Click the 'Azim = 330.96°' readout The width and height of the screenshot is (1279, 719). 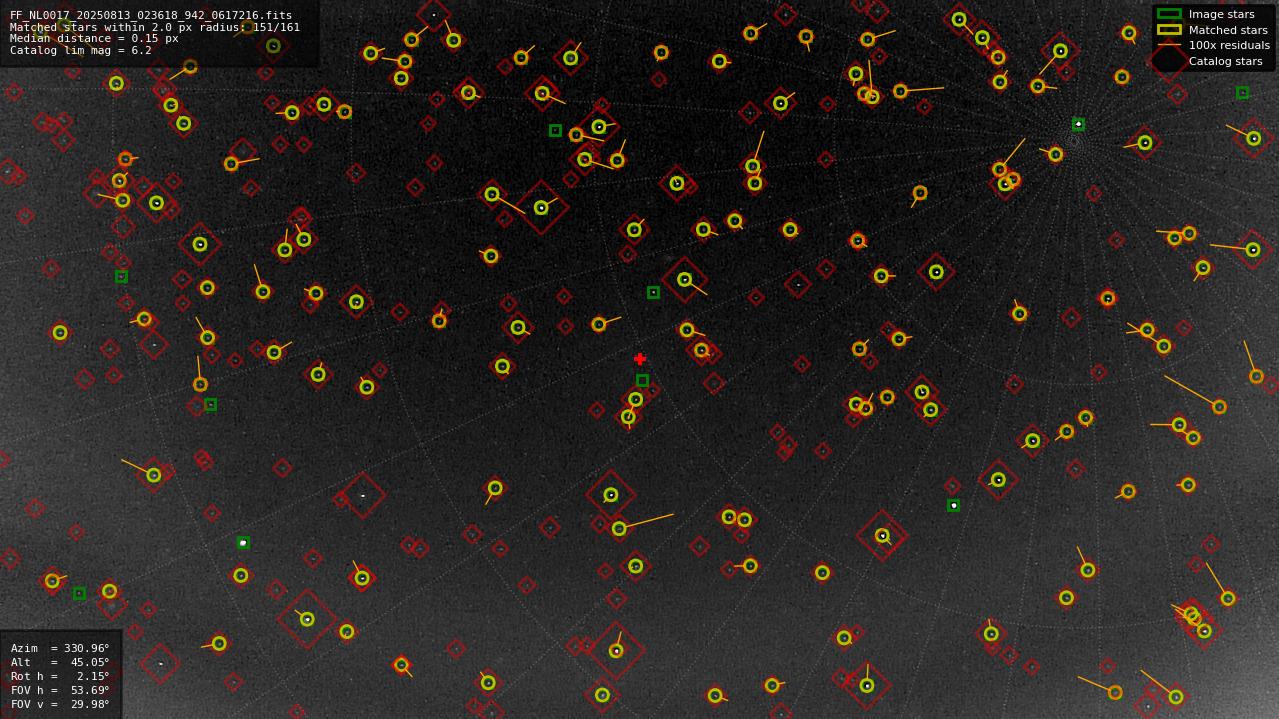[x=60, y=648]
